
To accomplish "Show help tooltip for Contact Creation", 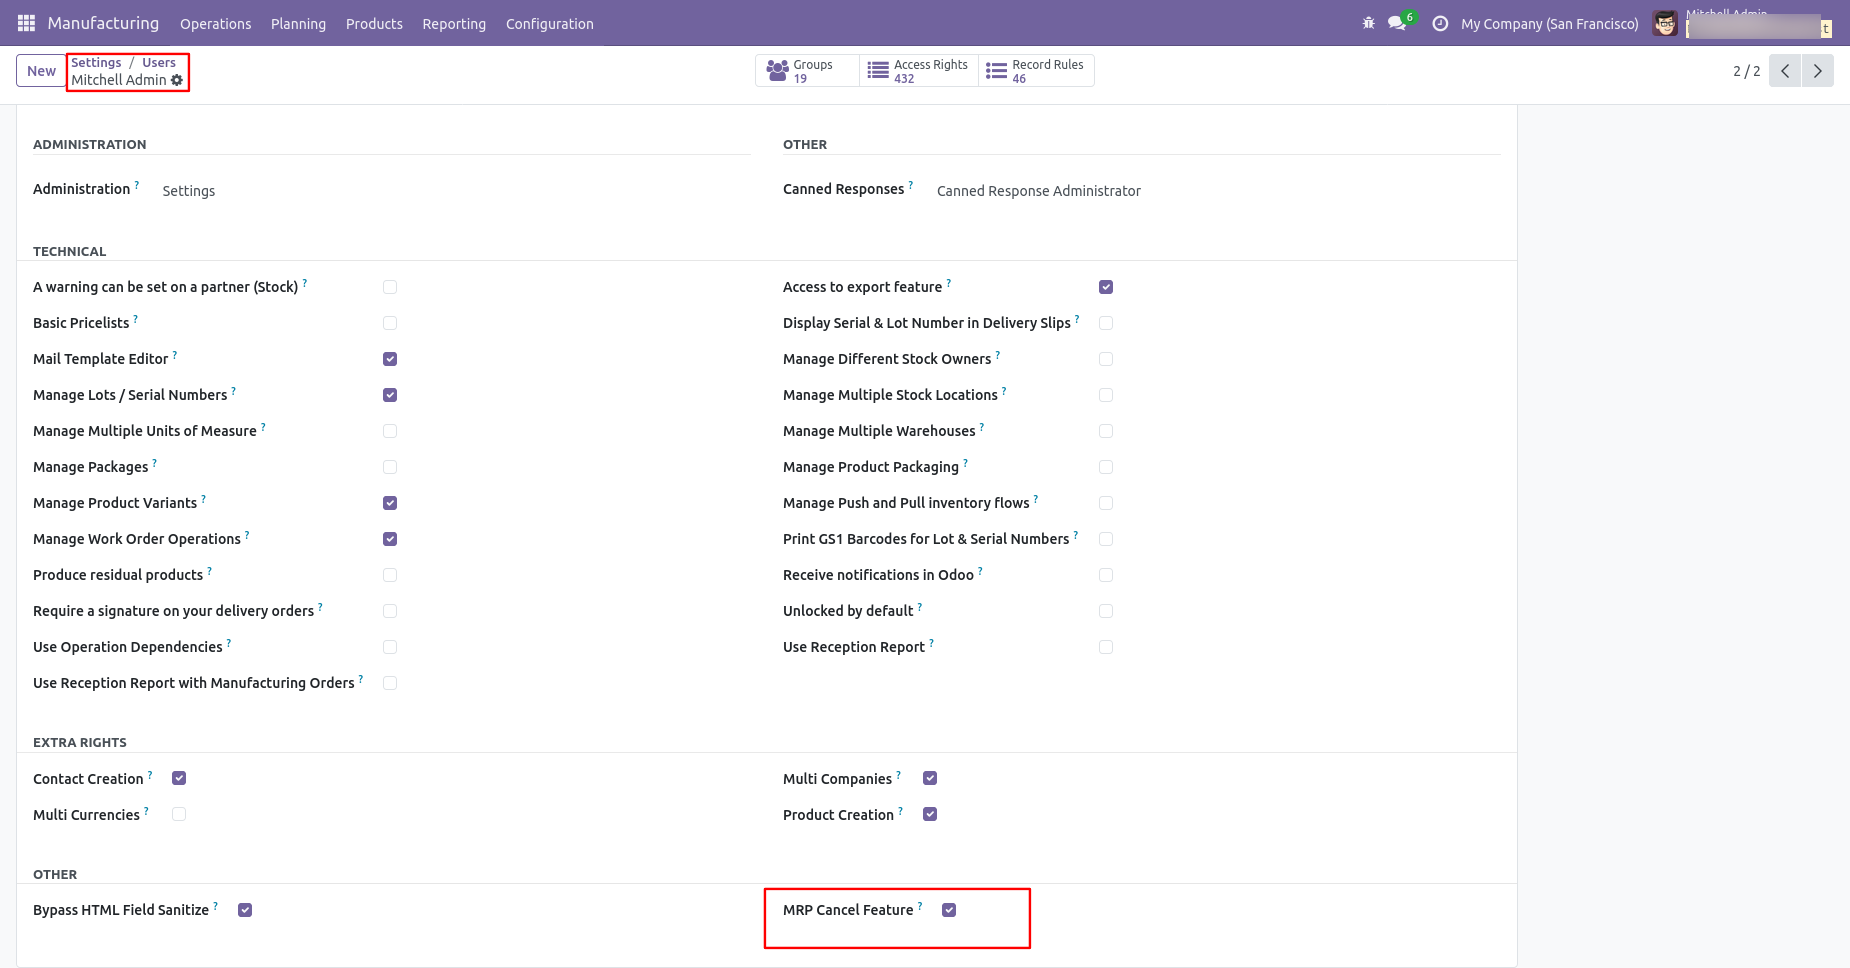I will 151,775.
